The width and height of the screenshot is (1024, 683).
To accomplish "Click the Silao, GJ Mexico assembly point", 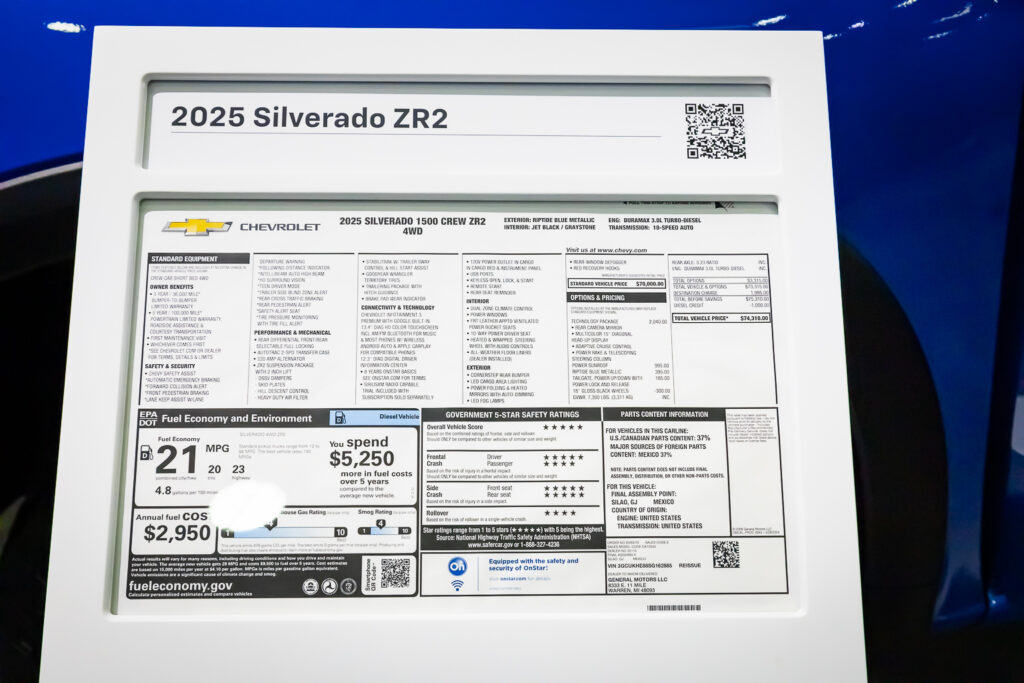I will click(643, 502).
